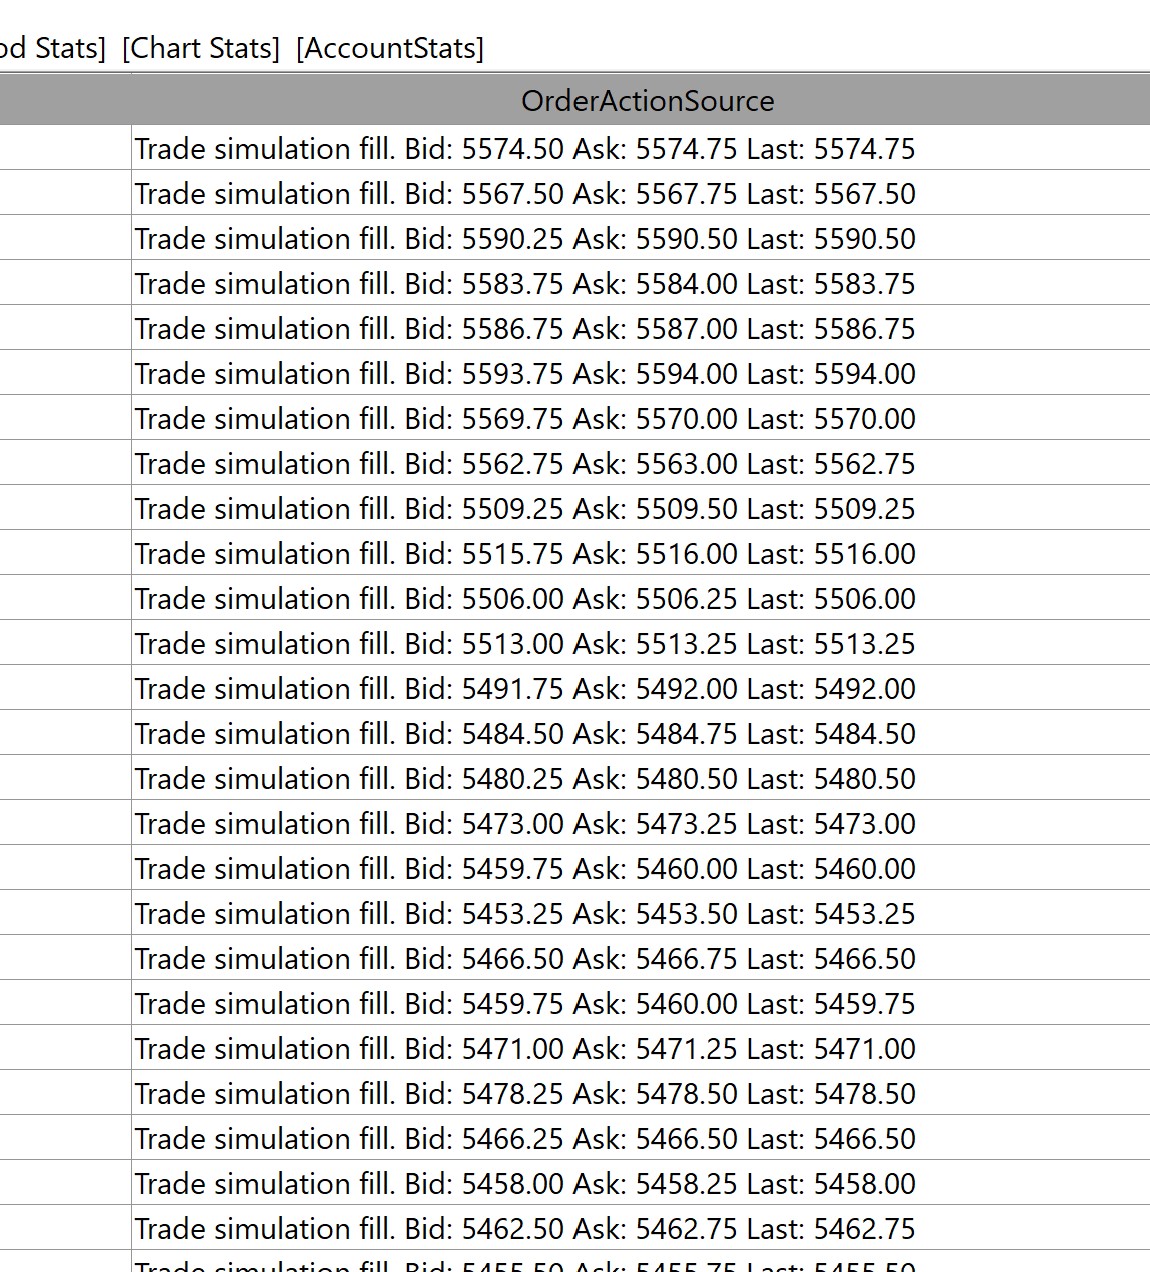Screen dimensions: 1150x1272
Task: Select the row with Last: 5594.00
Action: pyautogui.click(x=525, y=374)
